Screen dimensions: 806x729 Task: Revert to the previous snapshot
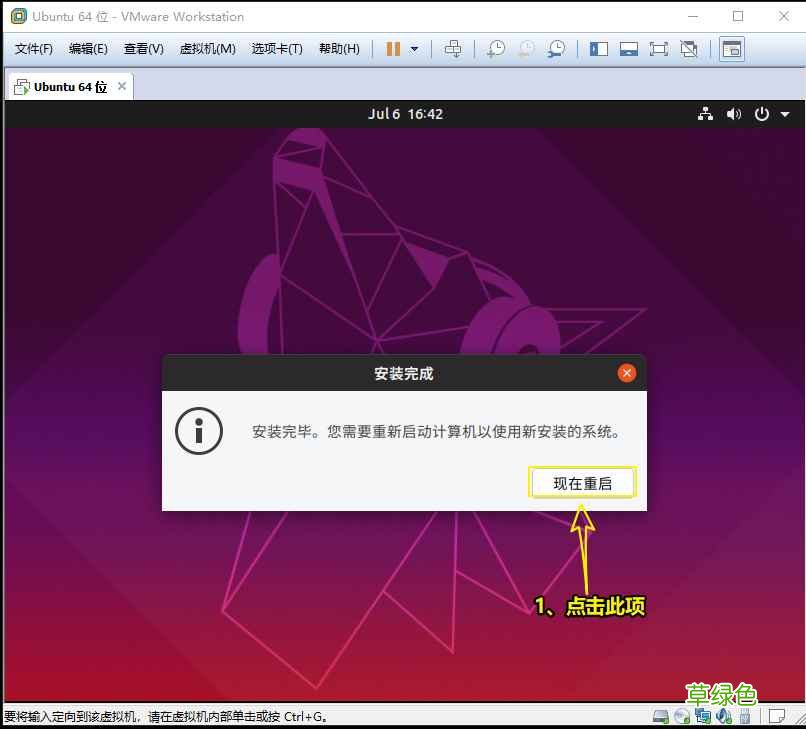(x=526, y=49)
